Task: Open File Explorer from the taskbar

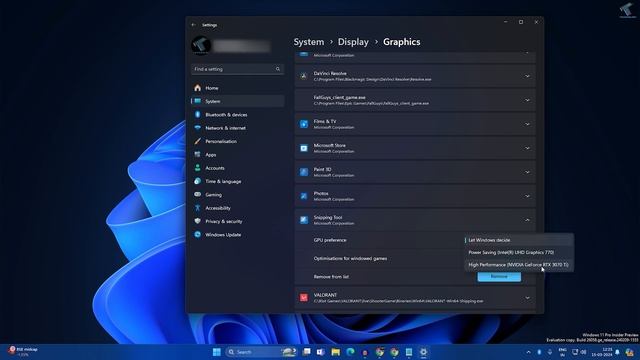Action: [336, 352]
